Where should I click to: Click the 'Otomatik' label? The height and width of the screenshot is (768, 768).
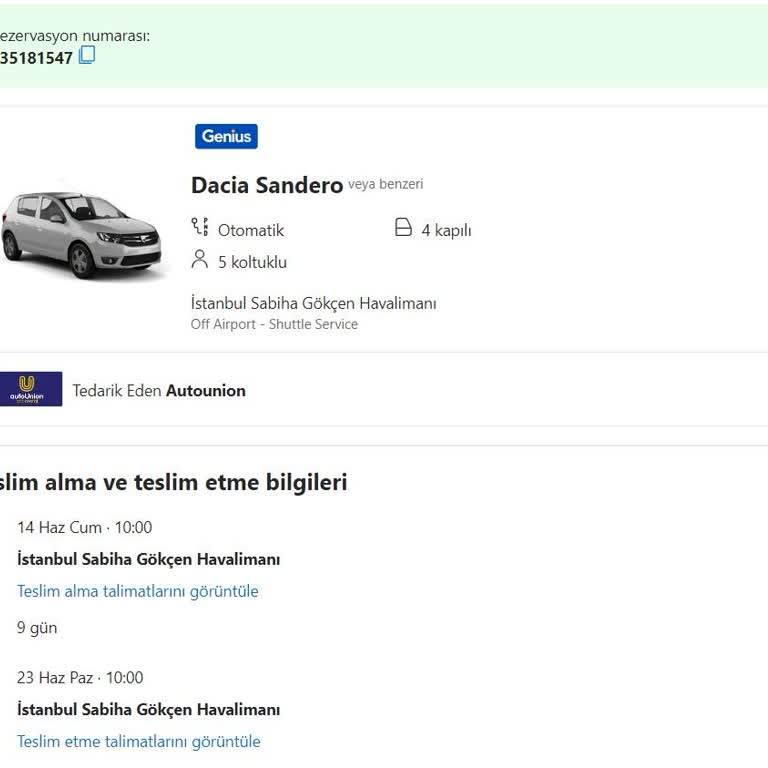(x=251, y=230)
